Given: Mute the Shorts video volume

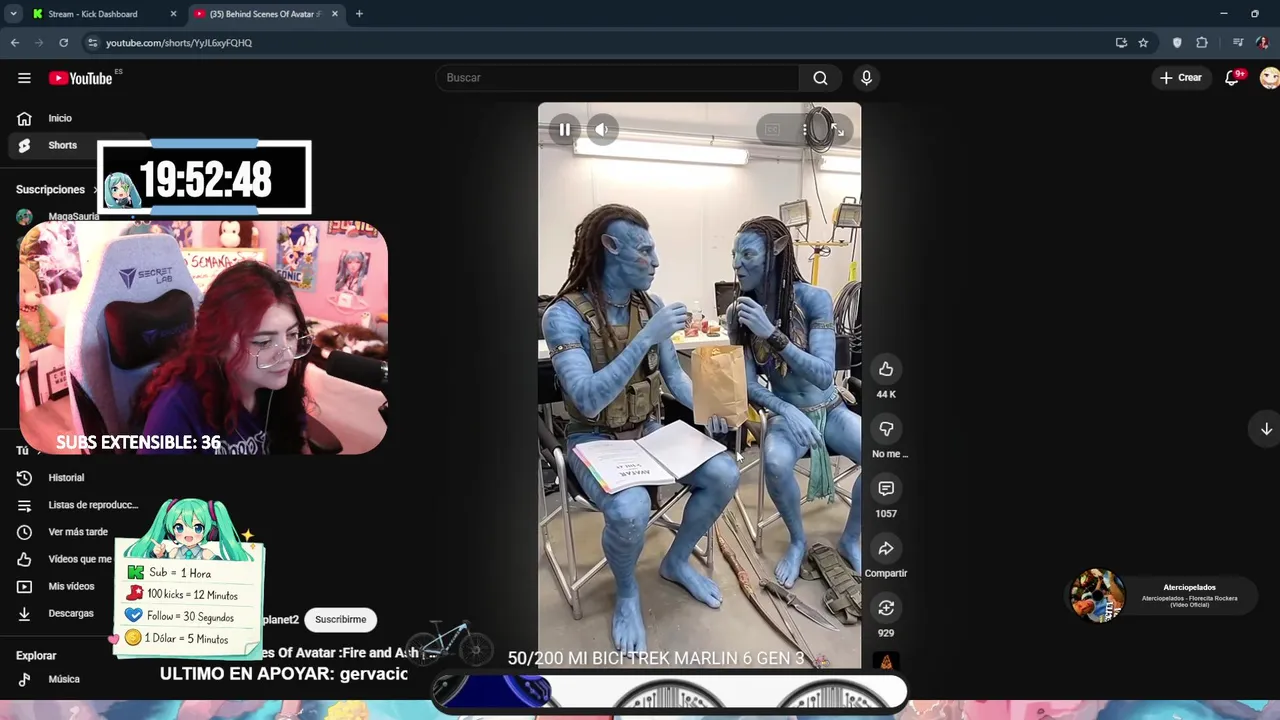Looking at the screenshot, I should (x=601, y=129).
